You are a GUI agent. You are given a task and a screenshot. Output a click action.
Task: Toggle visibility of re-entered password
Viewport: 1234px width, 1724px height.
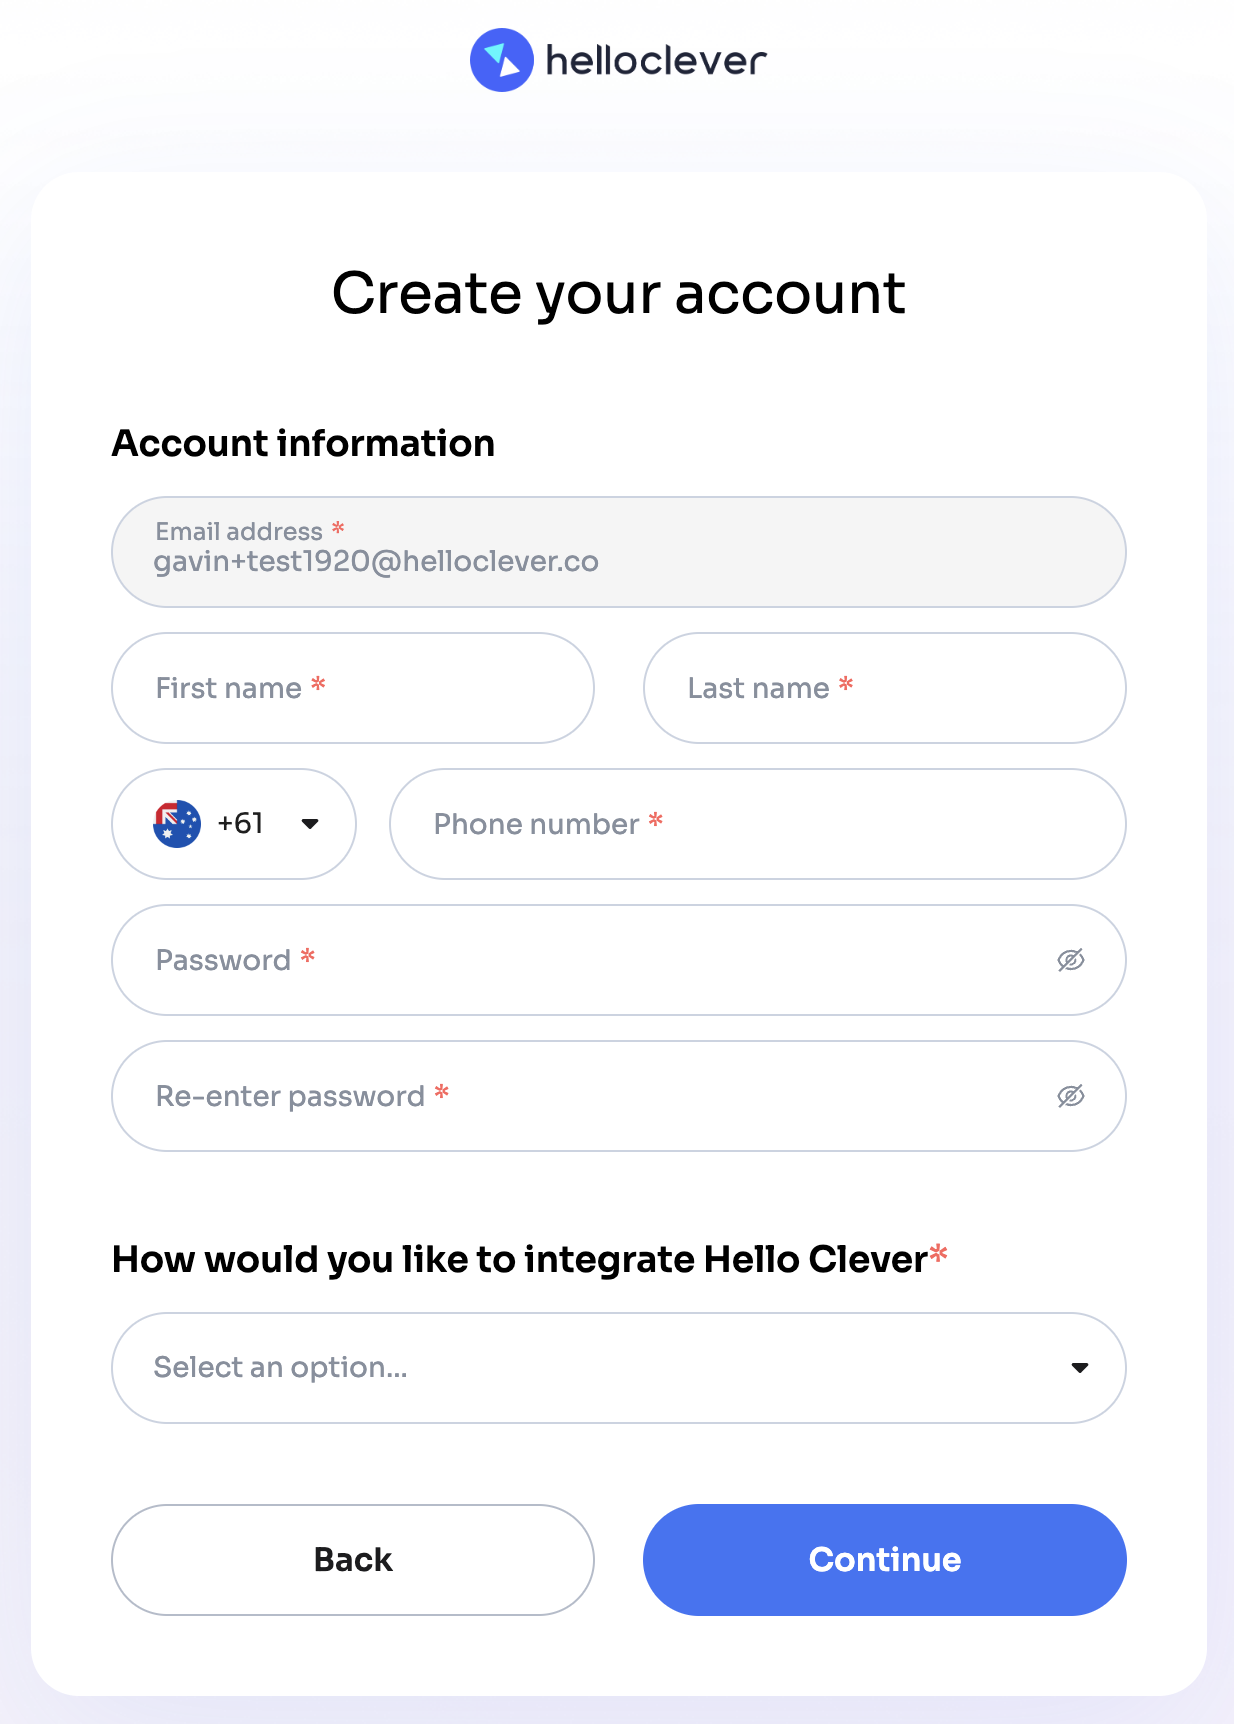pos(1070,1096)
